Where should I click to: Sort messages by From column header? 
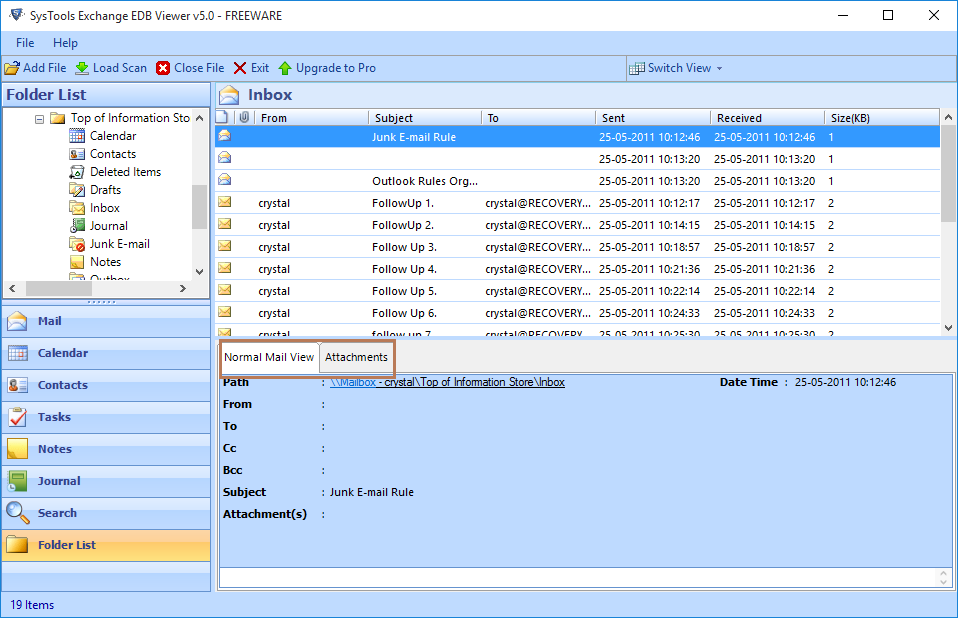click(x=312, y=118)
